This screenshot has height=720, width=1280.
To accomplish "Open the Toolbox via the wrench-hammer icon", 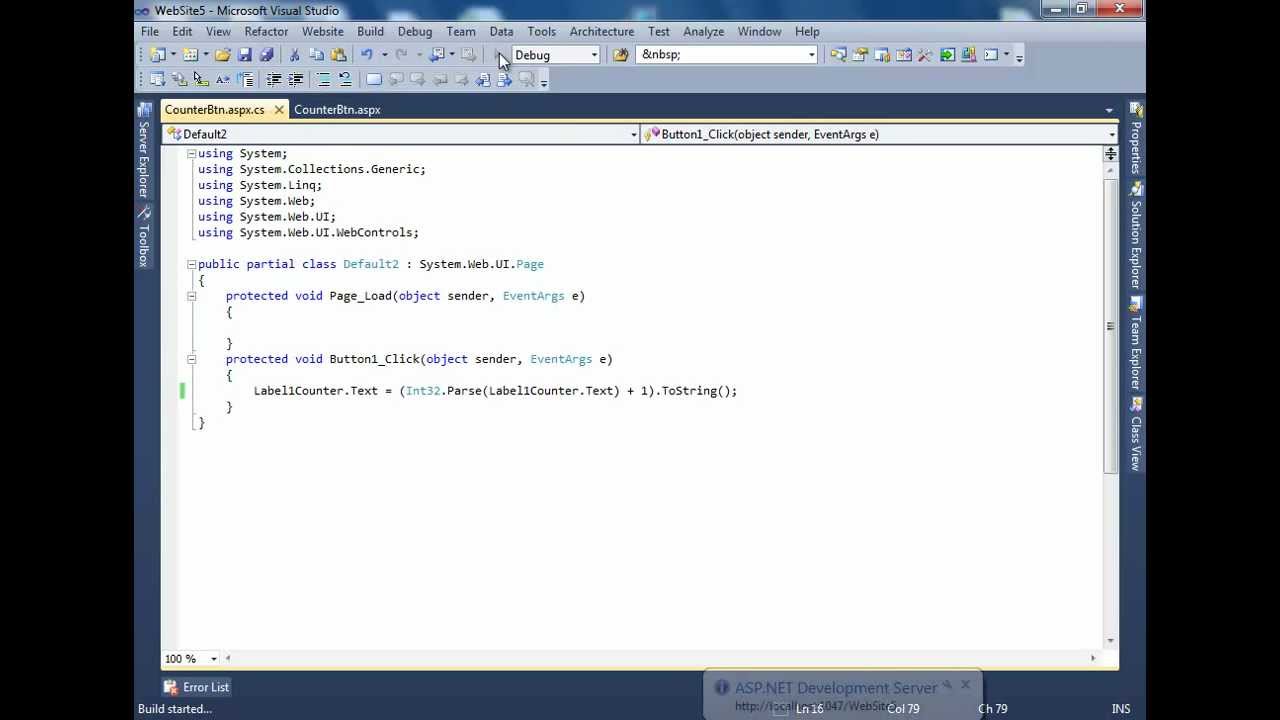I will click(x=925, y=55).
